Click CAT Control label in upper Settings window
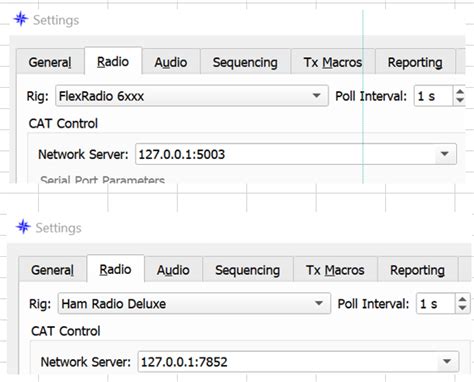Image resolution: width=474 pixels, height=382 pixels. 63,124
